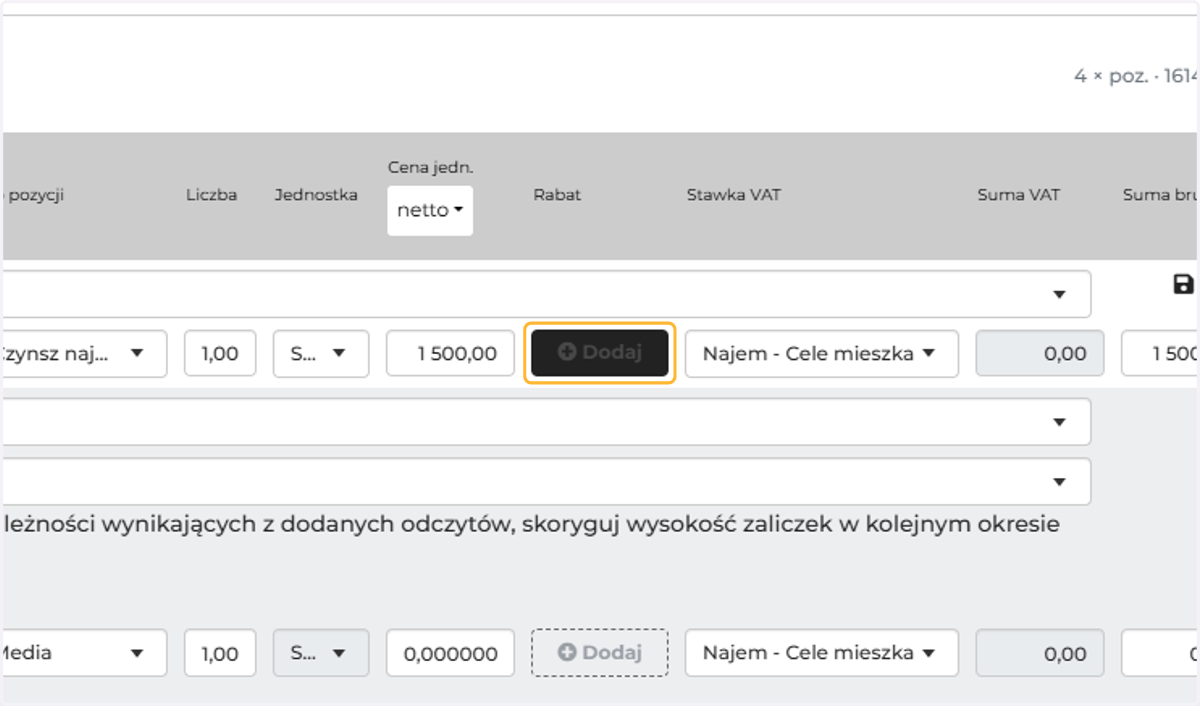This screenshot has width=1200, height=706.
Task: Open unit dropdown in Media row
Action: [321, 653]
